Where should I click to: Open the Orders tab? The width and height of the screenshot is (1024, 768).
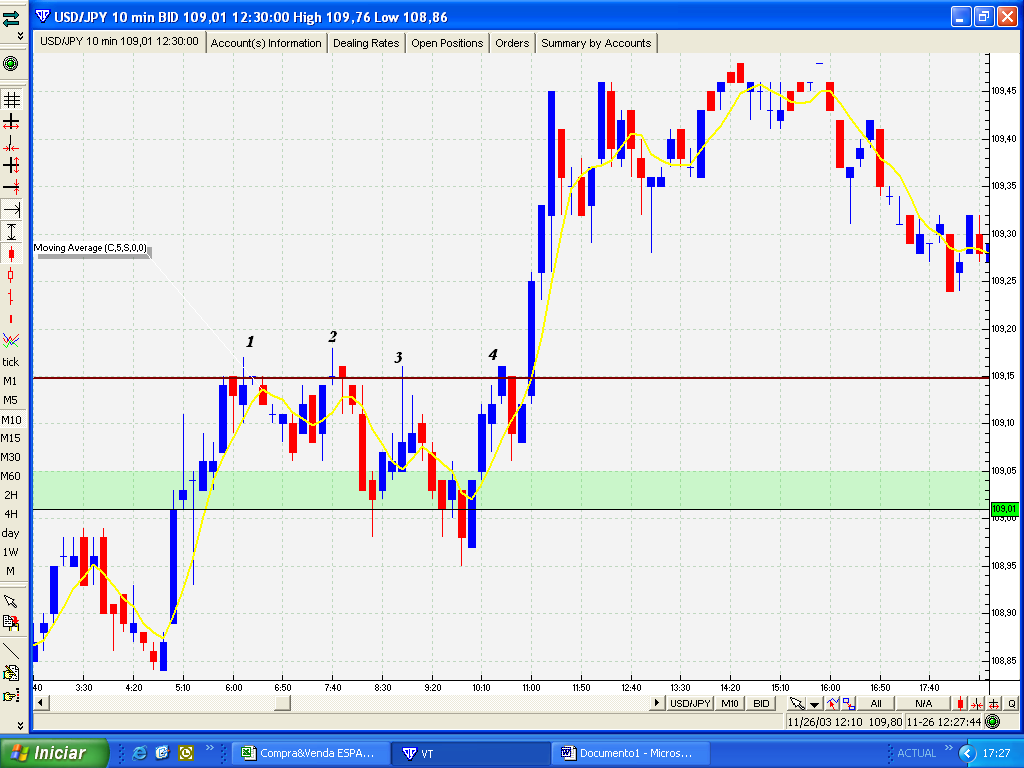tap(512, 43)
